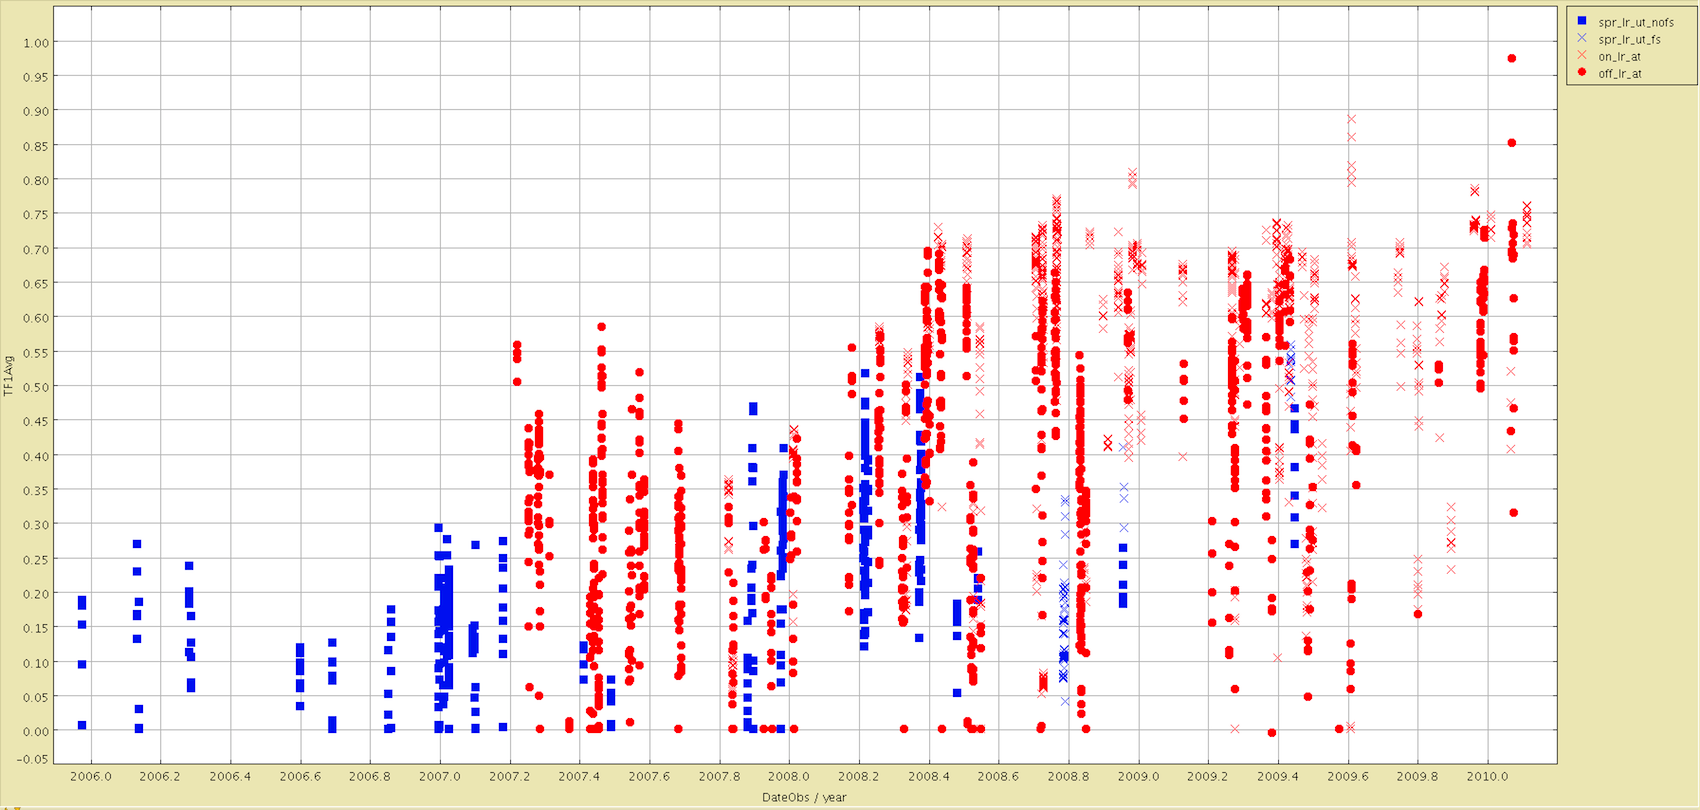Click the DateObs / year x-axis title
Viewport: 1700px width, 810px height.
[x=804, y=797]
